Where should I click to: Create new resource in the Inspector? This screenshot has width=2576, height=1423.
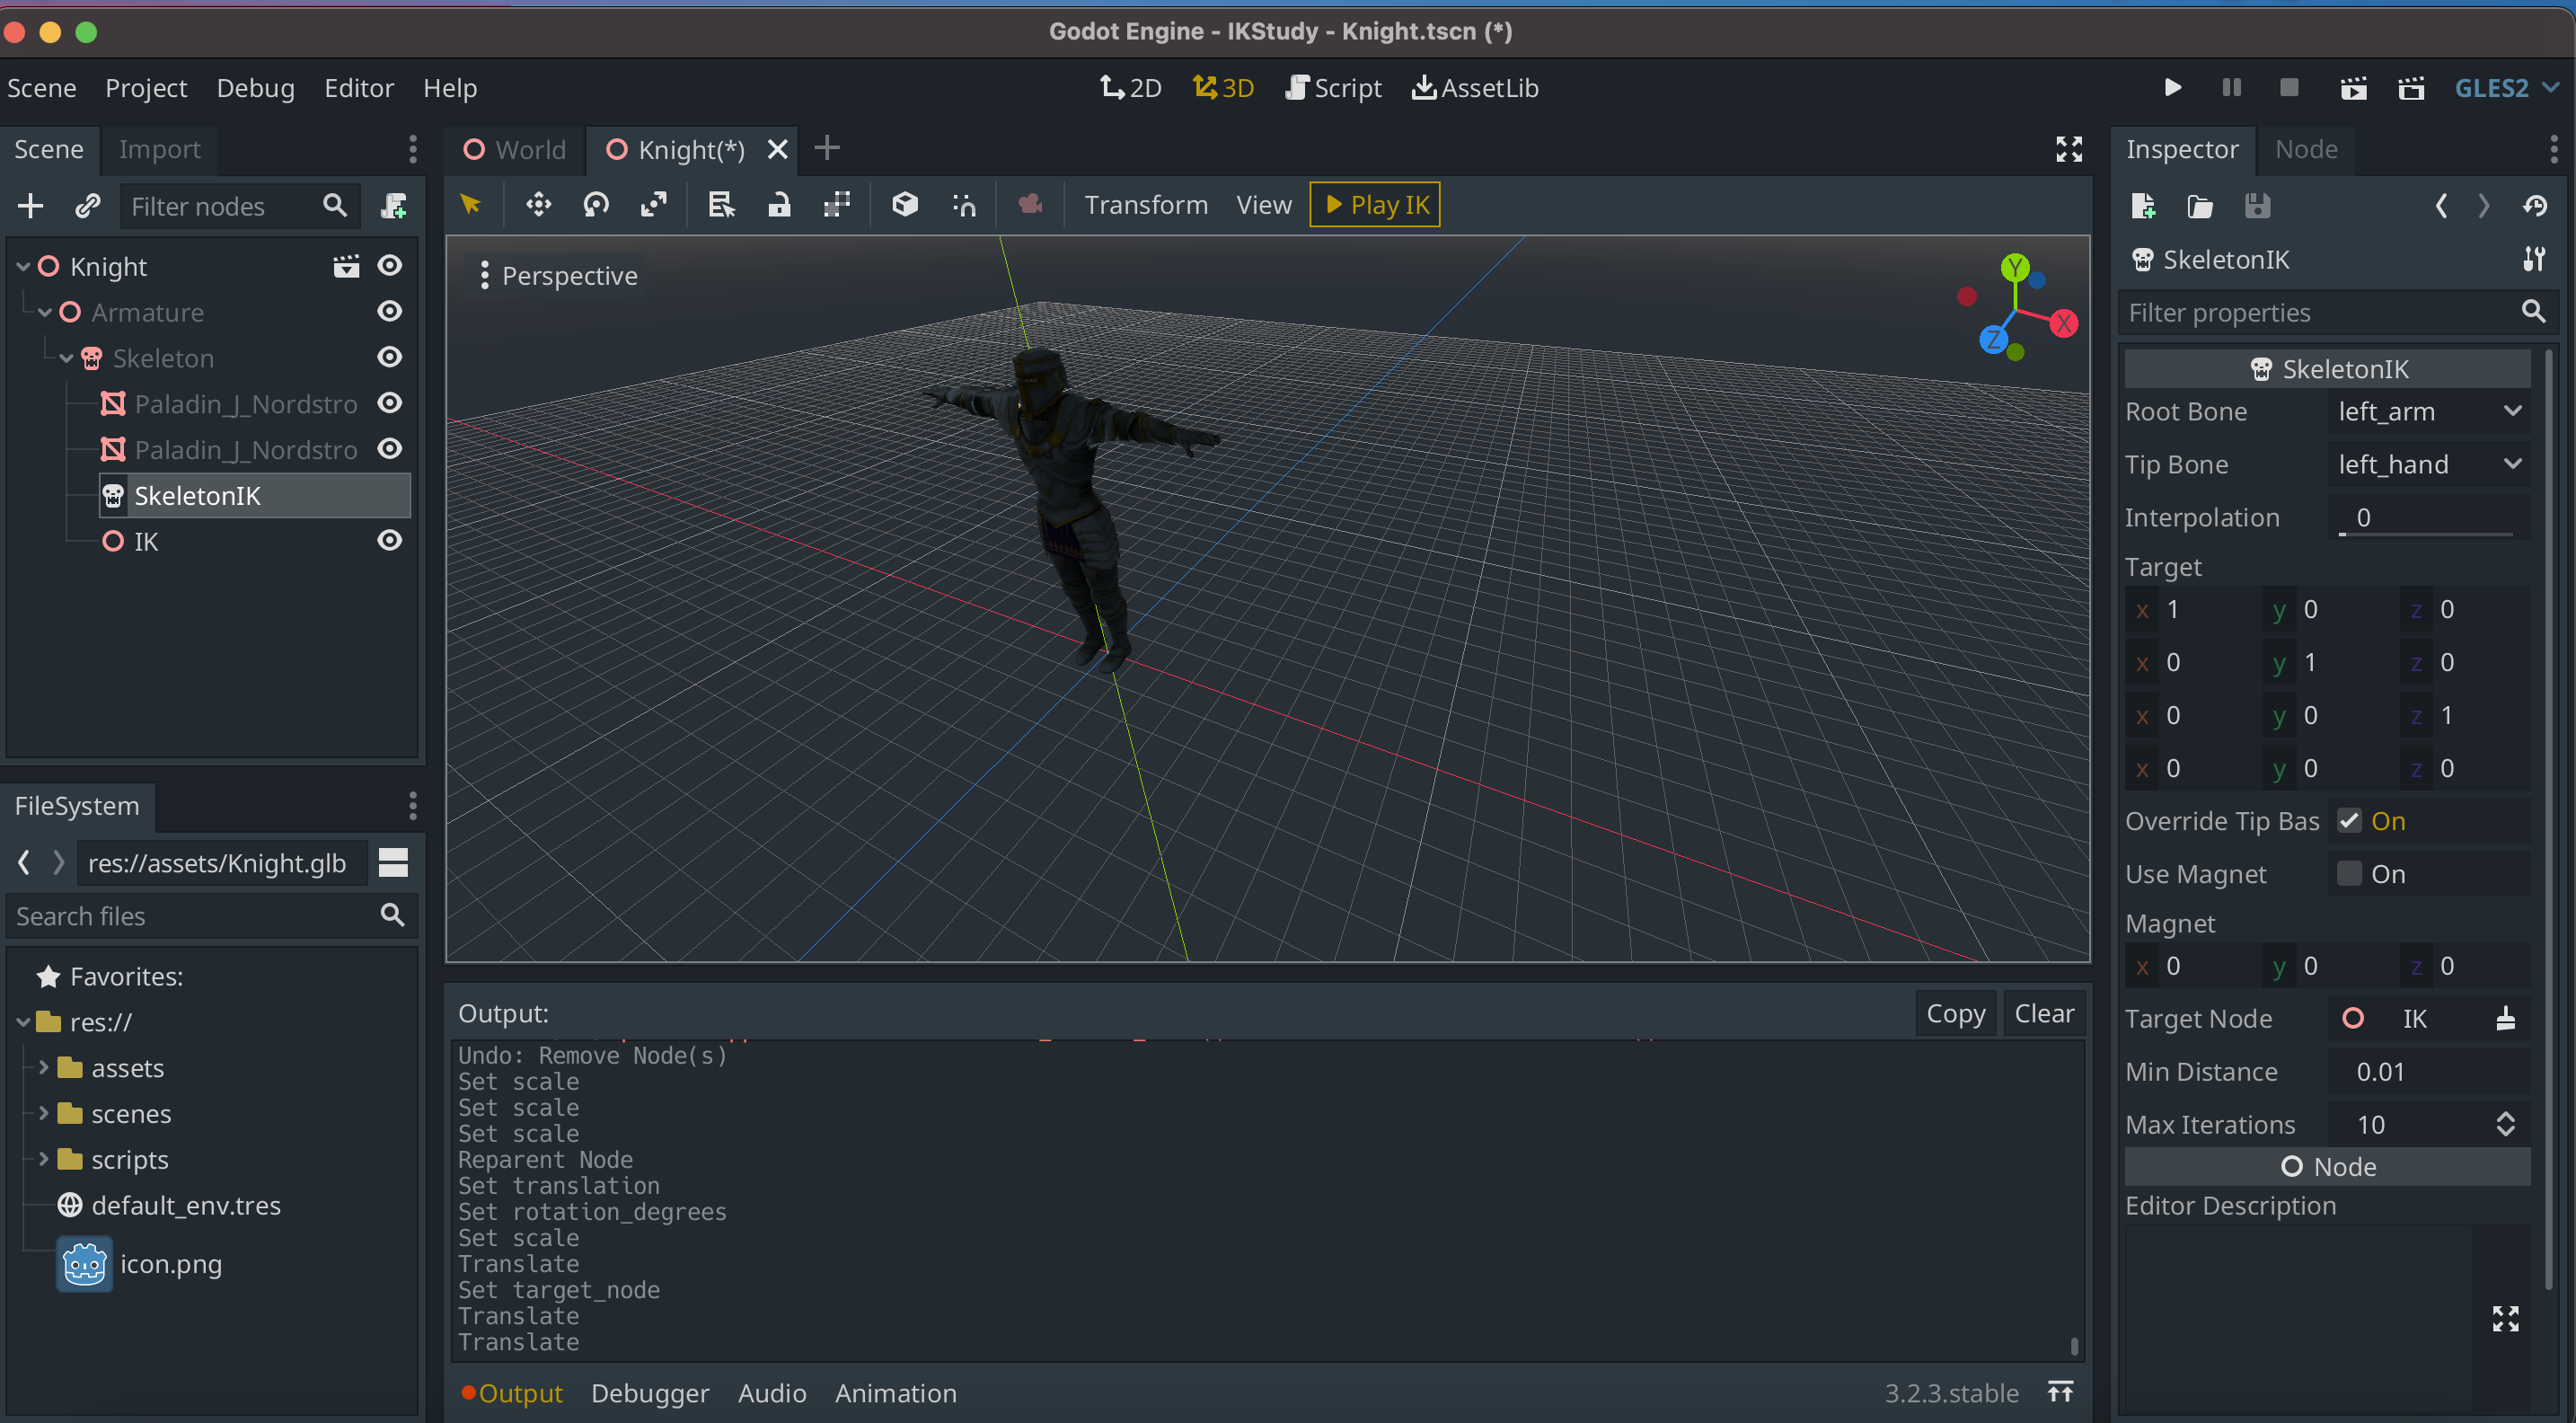[x=2143, y=206]
